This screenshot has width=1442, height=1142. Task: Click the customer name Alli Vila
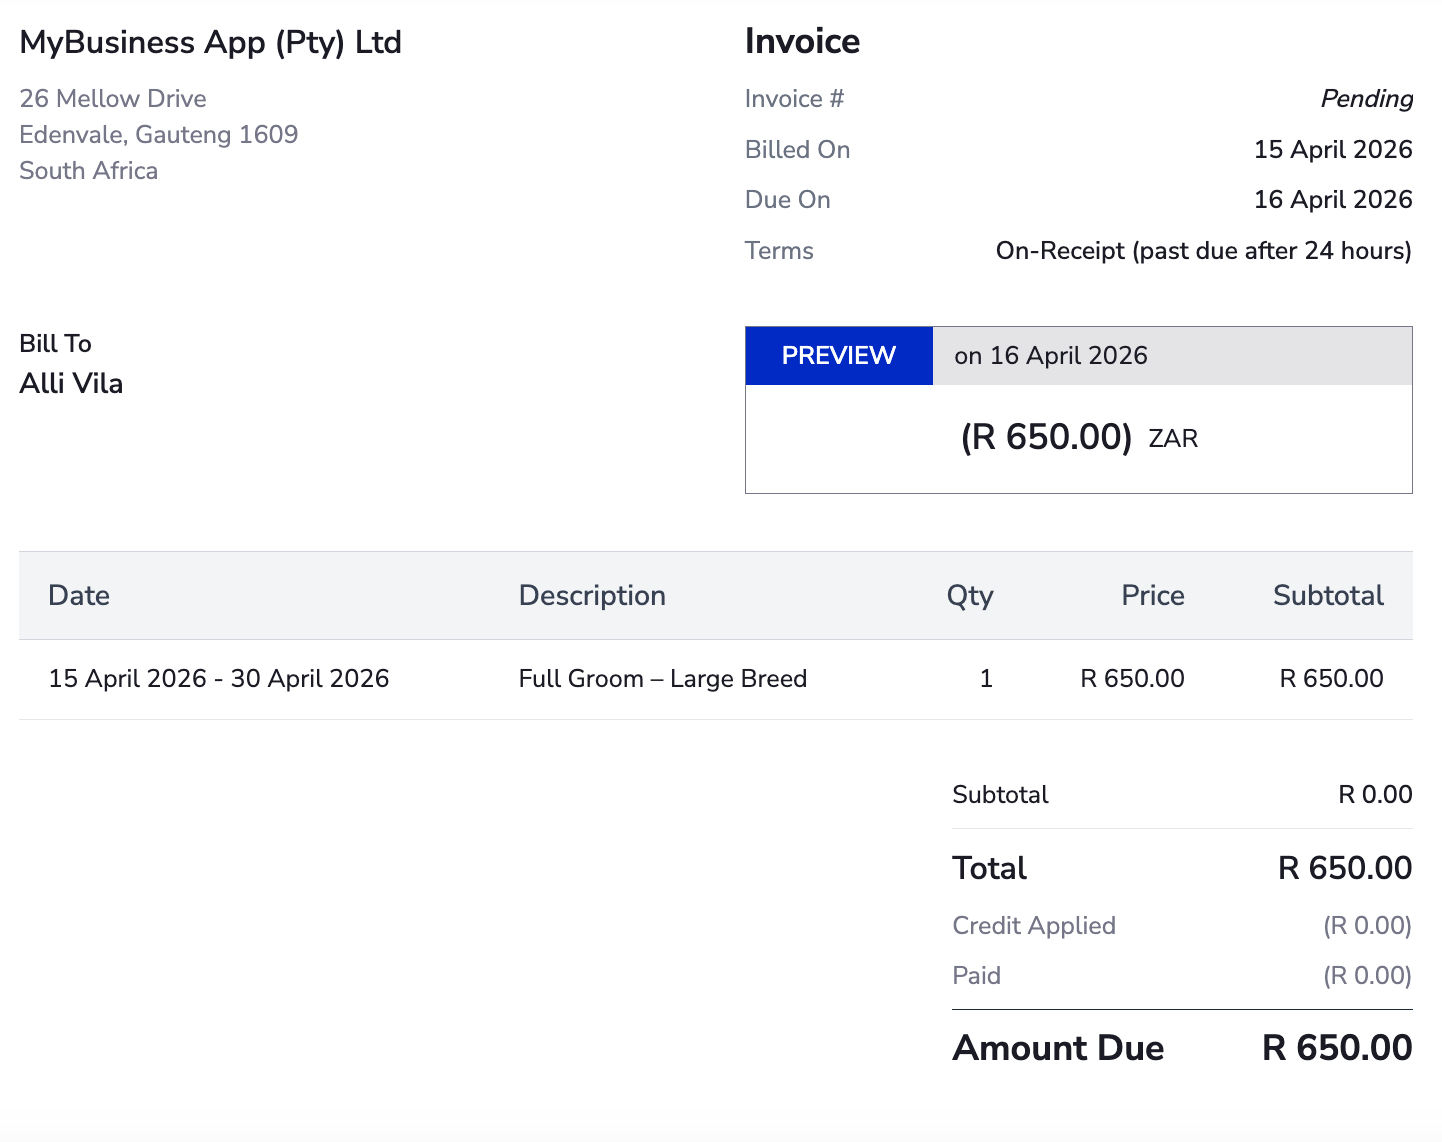click(71, 384)
